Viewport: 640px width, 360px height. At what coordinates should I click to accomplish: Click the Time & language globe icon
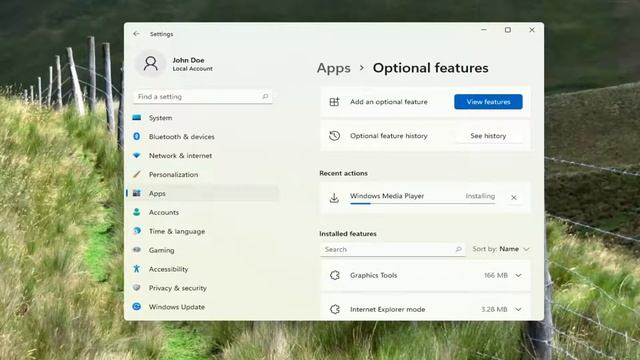(x=137, y=231)
